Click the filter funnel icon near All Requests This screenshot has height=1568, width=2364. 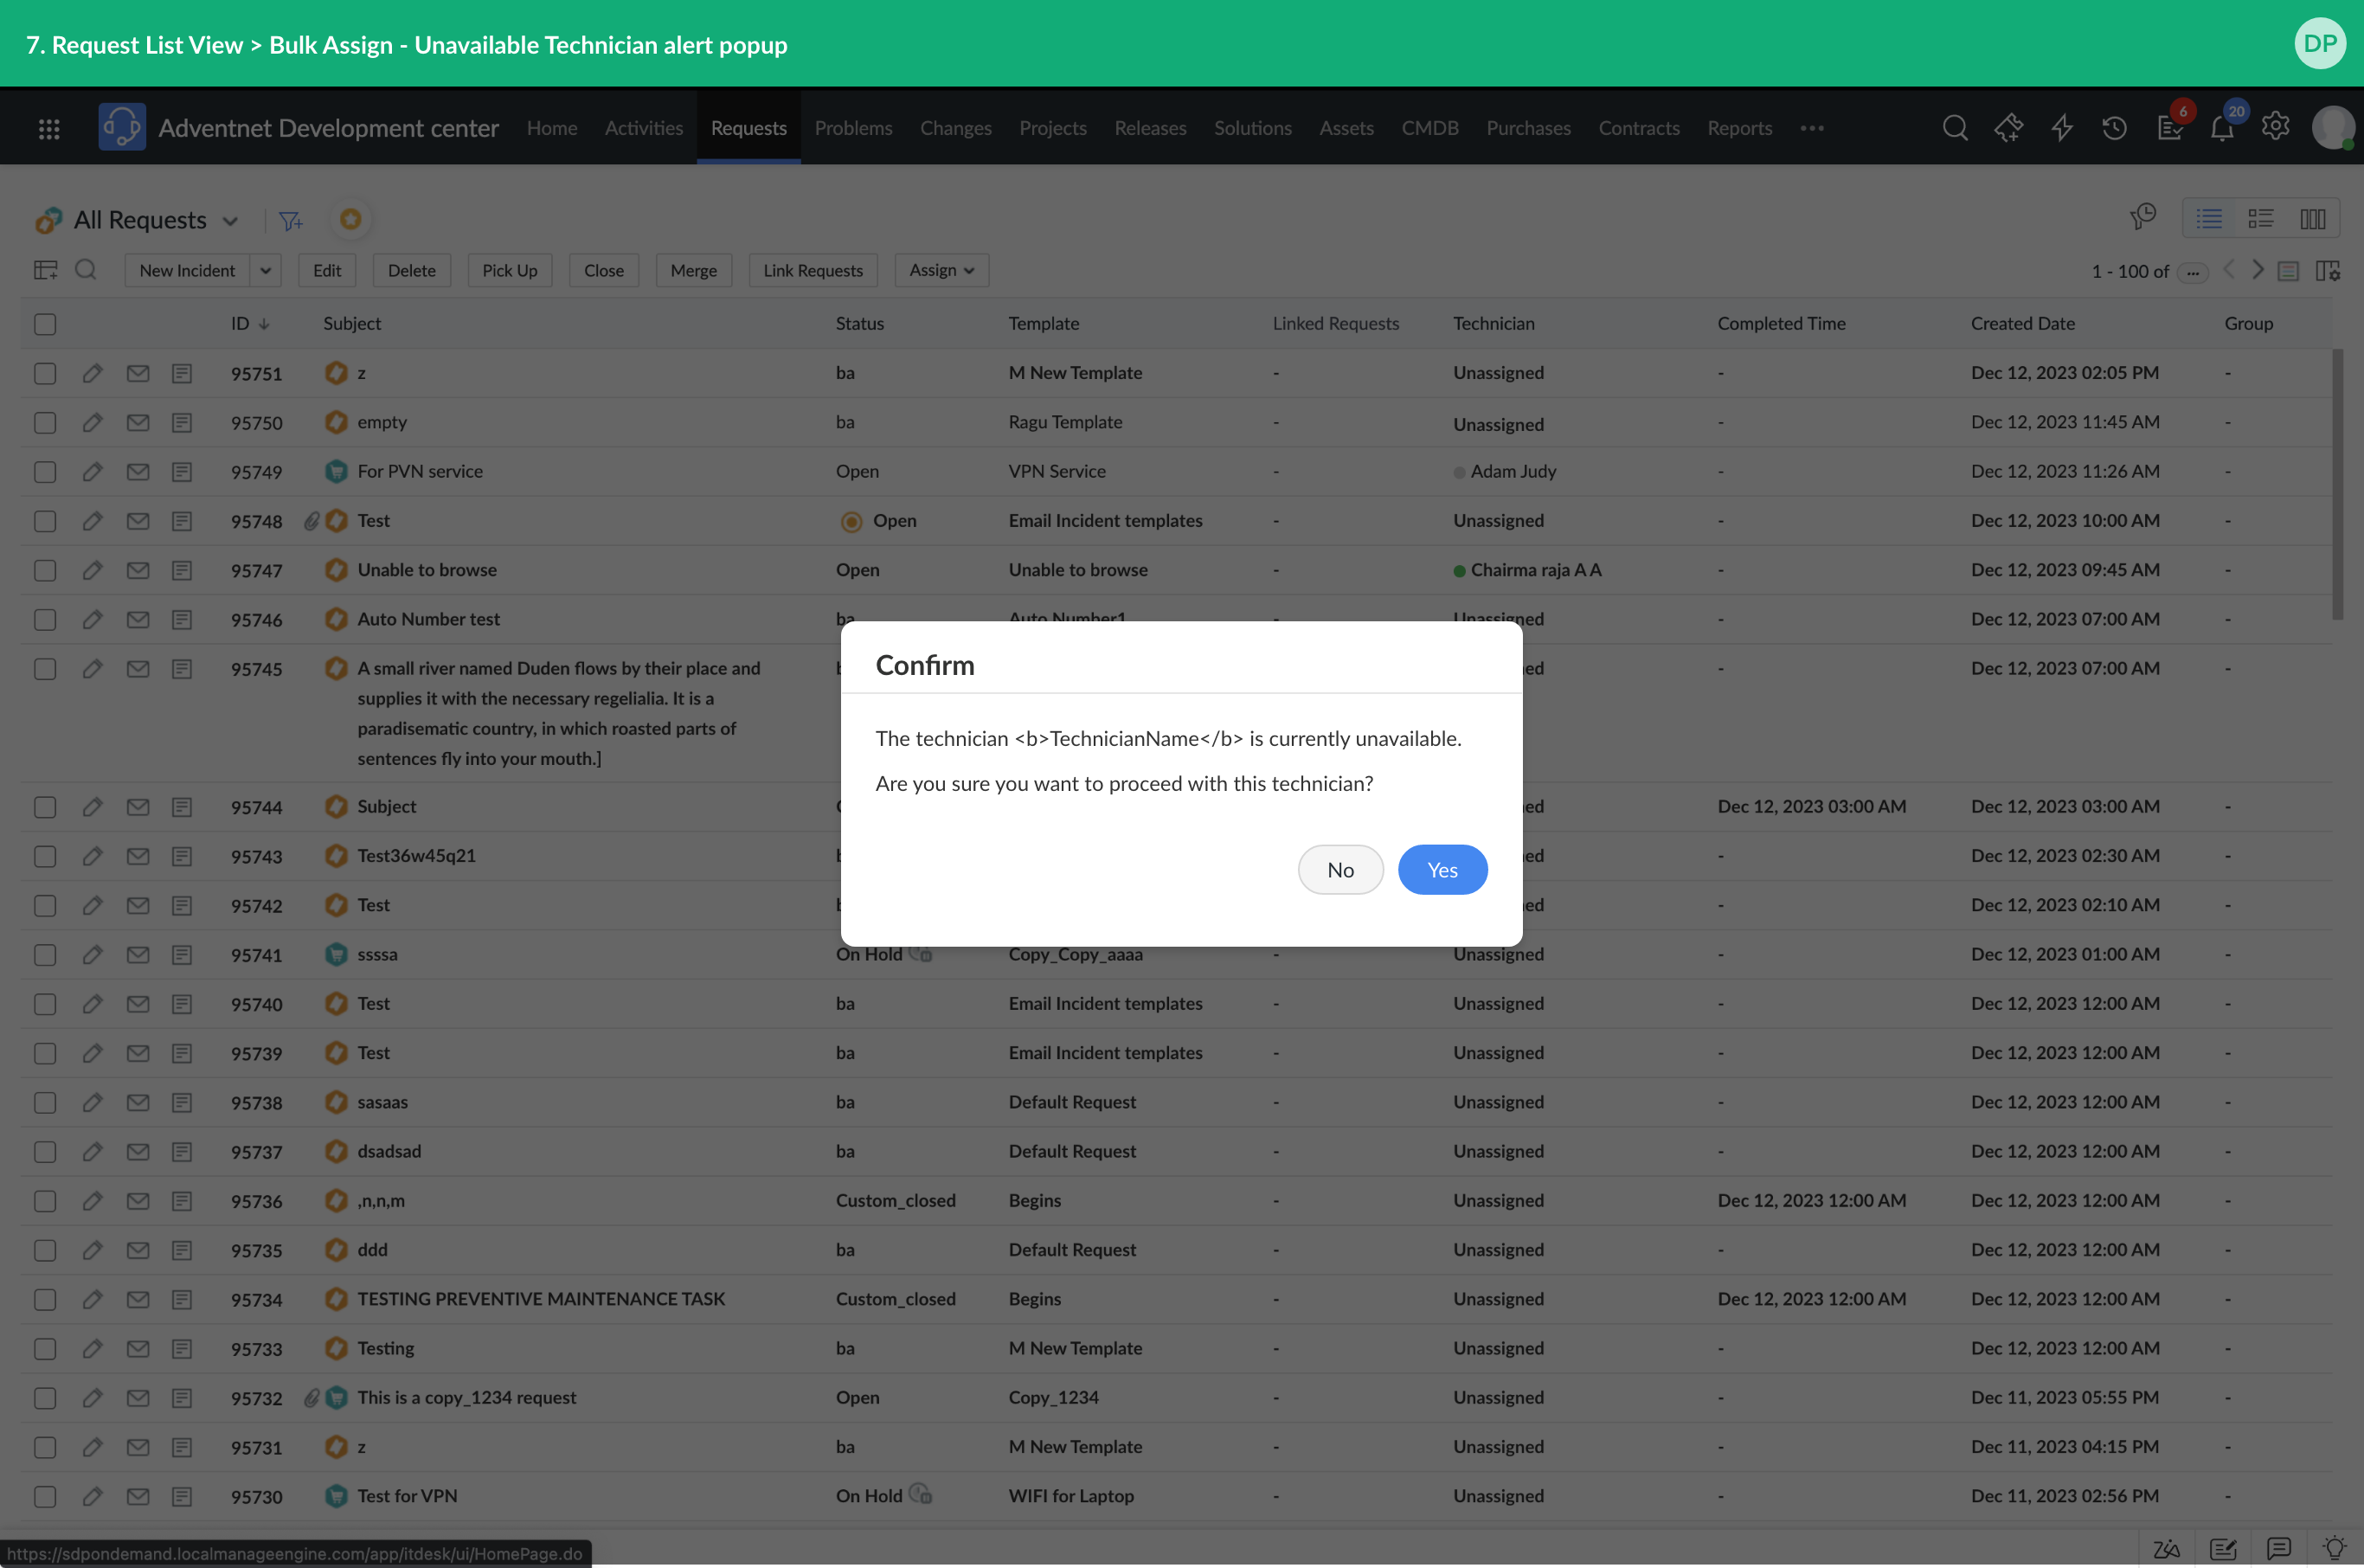[290, 221]
